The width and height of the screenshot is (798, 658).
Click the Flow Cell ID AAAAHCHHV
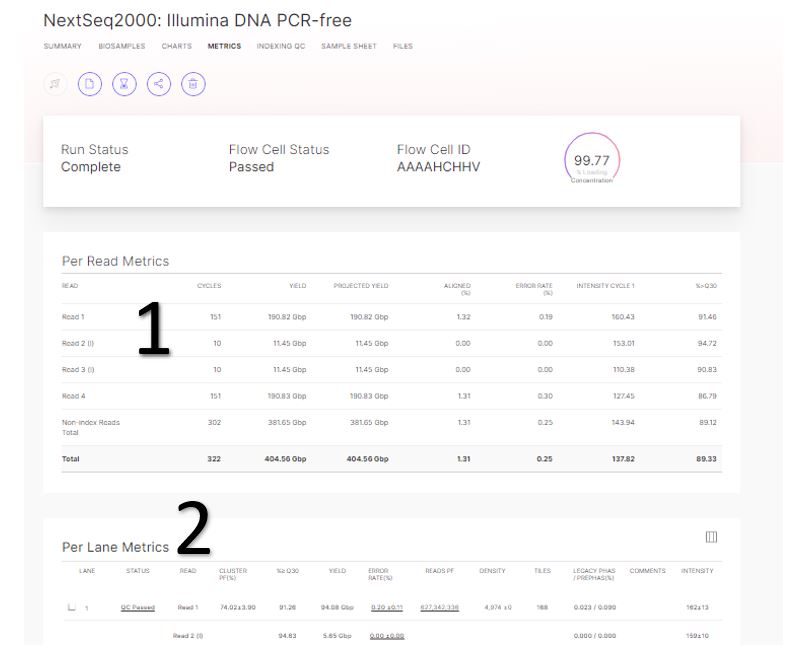pos(438,167)
